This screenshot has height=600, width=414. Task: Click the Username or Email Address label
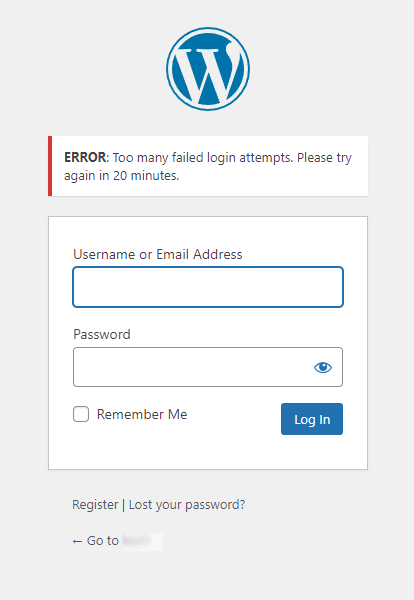158,254
